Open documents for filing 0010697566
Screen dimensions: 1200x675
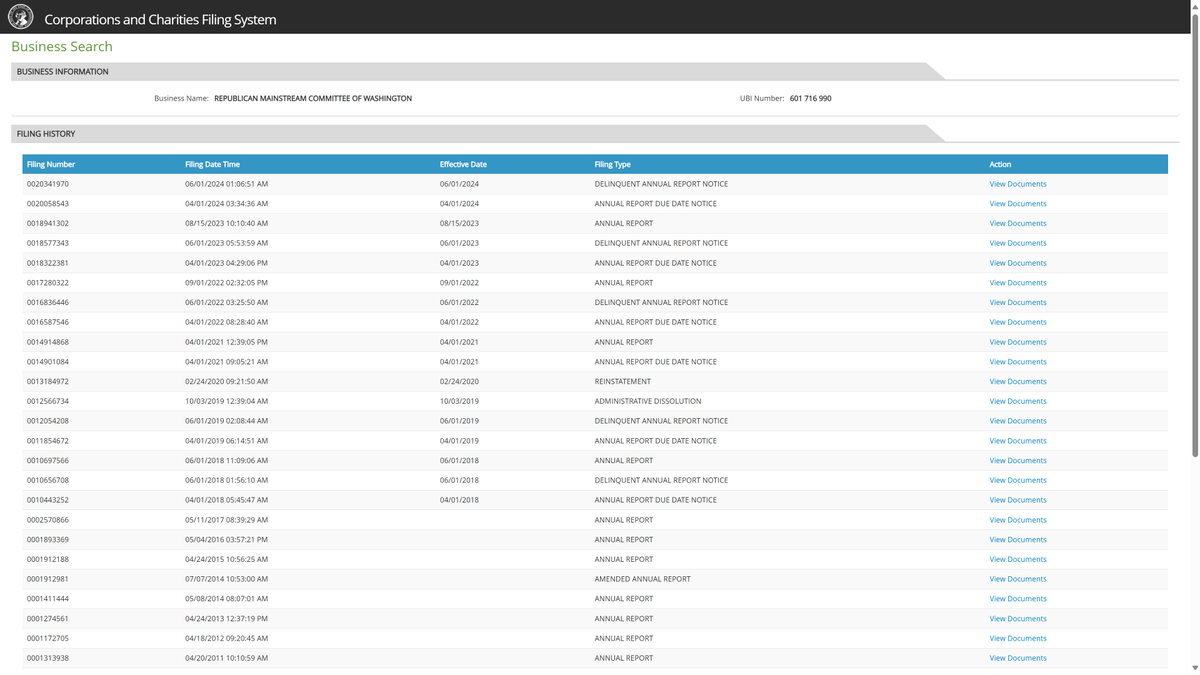(x=1018, y=461)
